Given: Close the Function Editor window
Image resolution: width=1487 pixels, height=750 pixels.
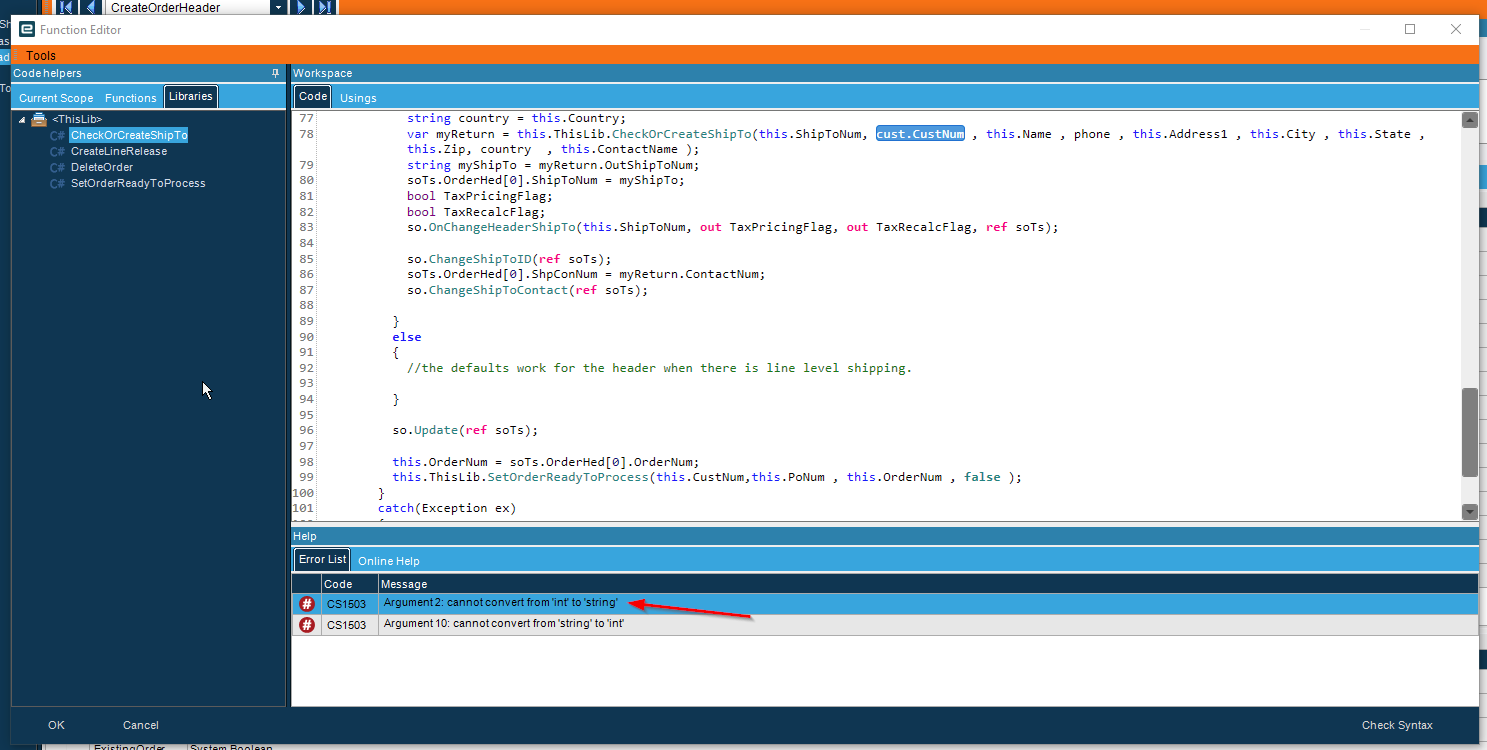Looking at the screenshot, I should tap(1456, 29).
